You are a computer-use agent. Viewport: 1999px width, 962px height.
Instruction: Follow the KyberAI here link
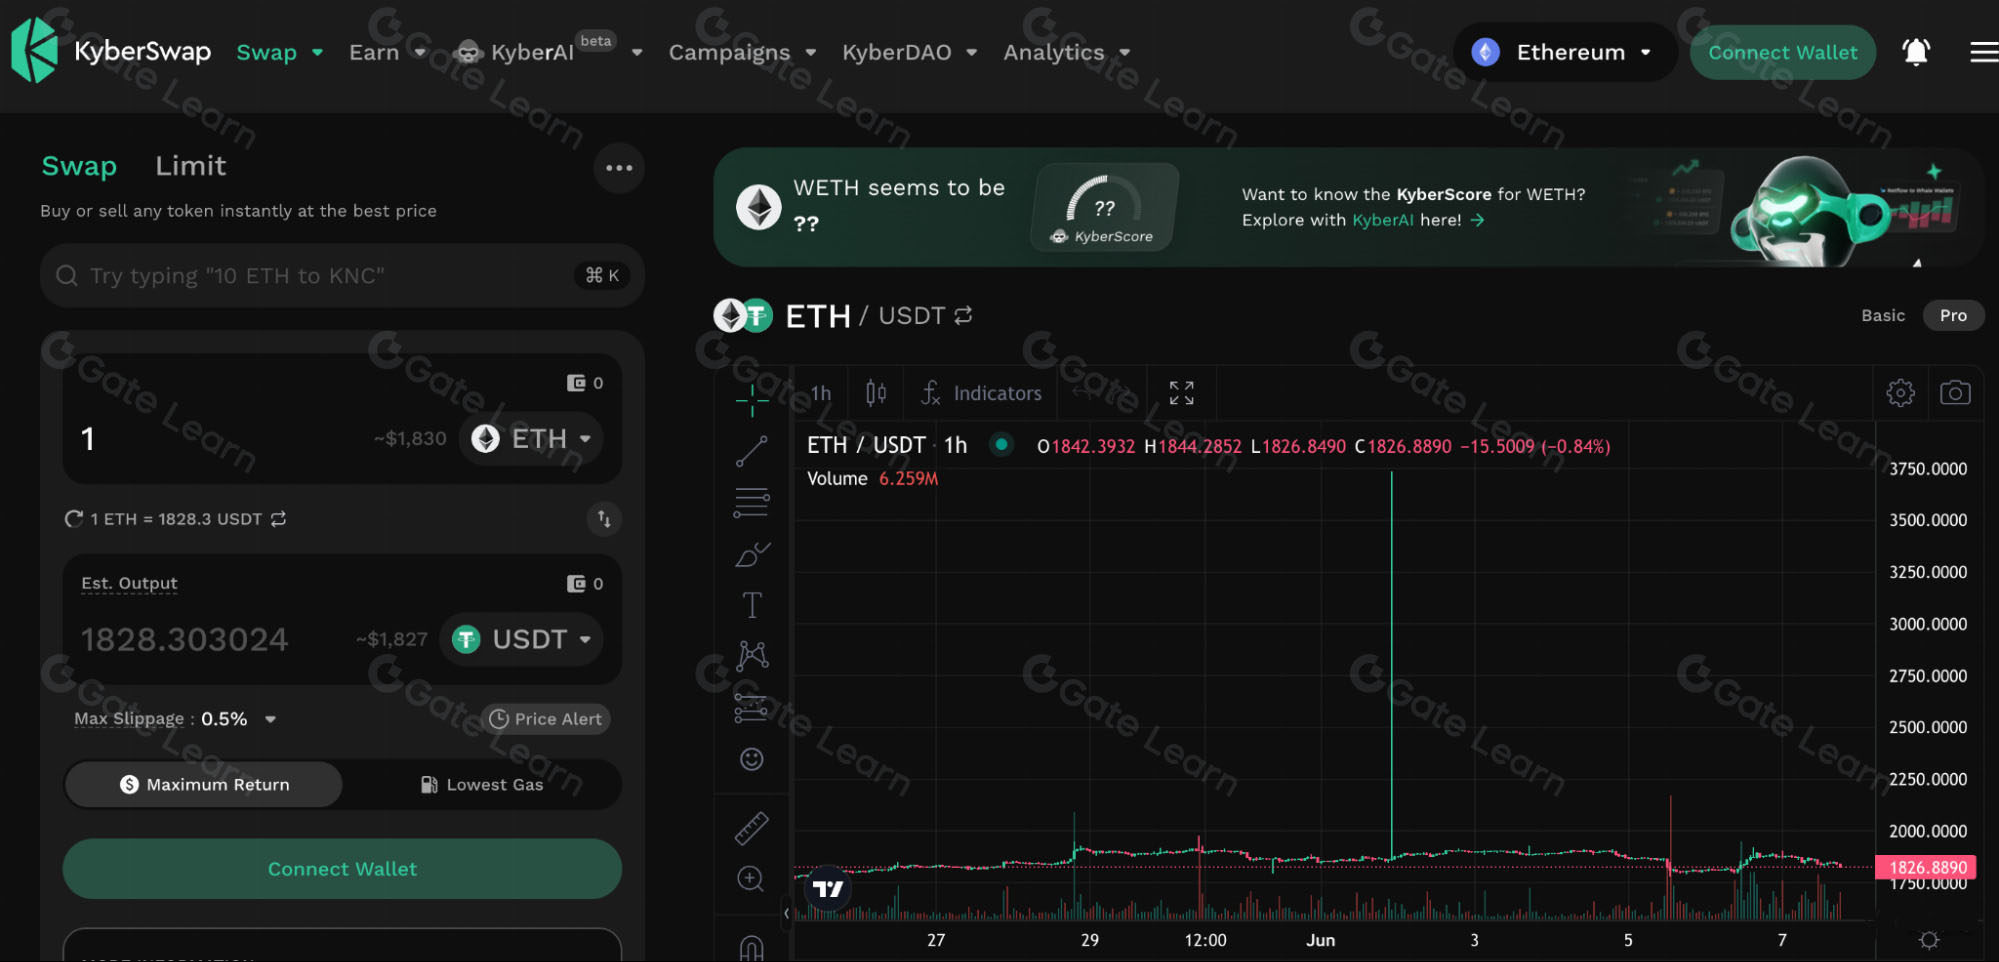[1419, 220]
